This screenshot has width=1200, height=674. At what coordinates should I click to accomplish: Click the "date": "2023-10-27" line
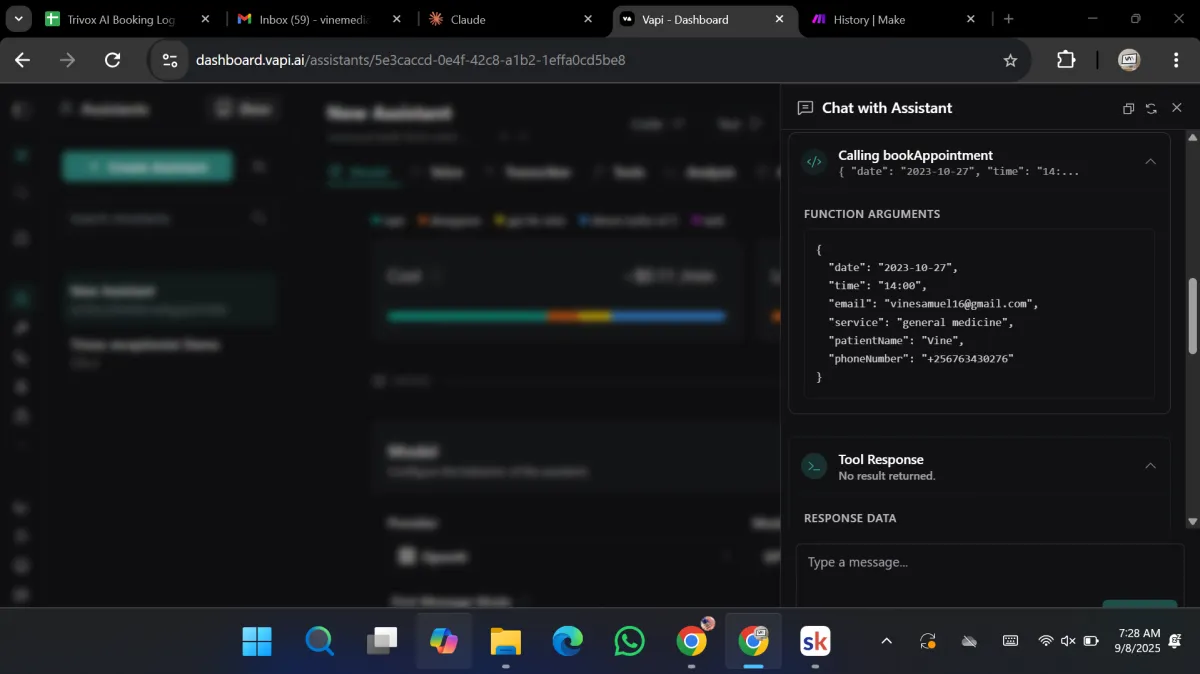(x=893, y=267)
